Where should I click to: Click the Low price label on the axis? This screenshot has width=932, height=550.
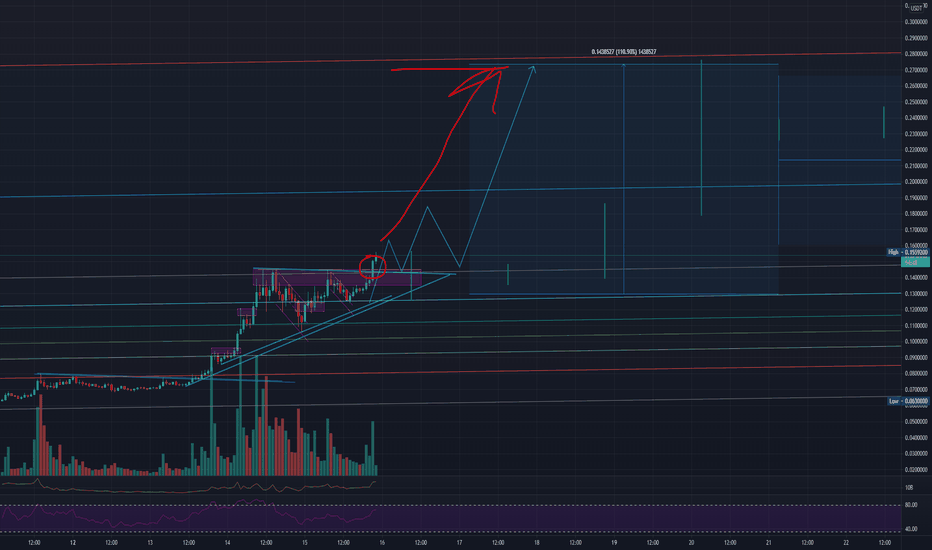click(x=908, y=401)
